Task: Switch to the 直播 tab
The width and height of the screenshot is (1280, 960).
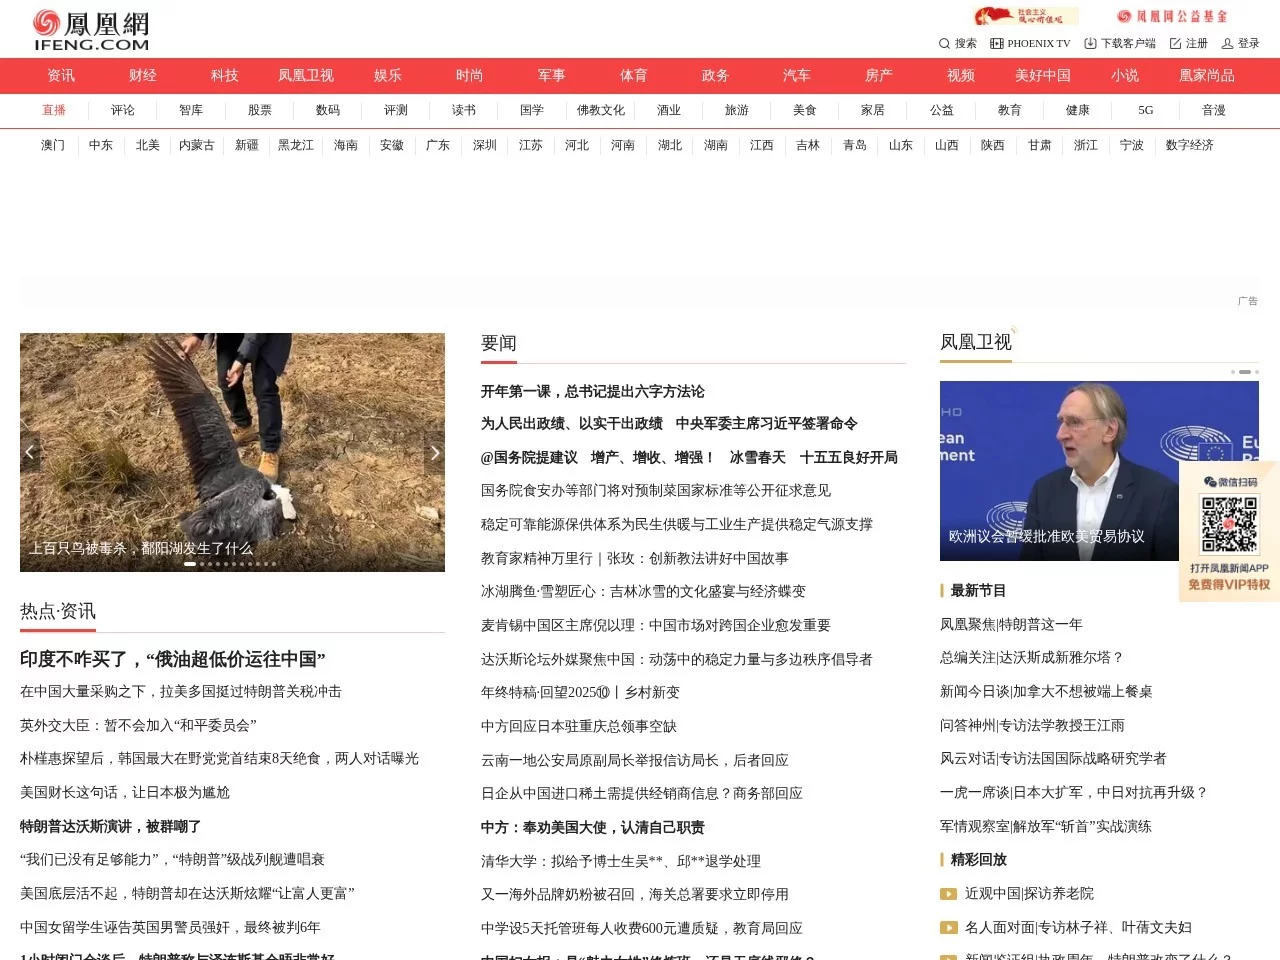Action: (54, 110)
